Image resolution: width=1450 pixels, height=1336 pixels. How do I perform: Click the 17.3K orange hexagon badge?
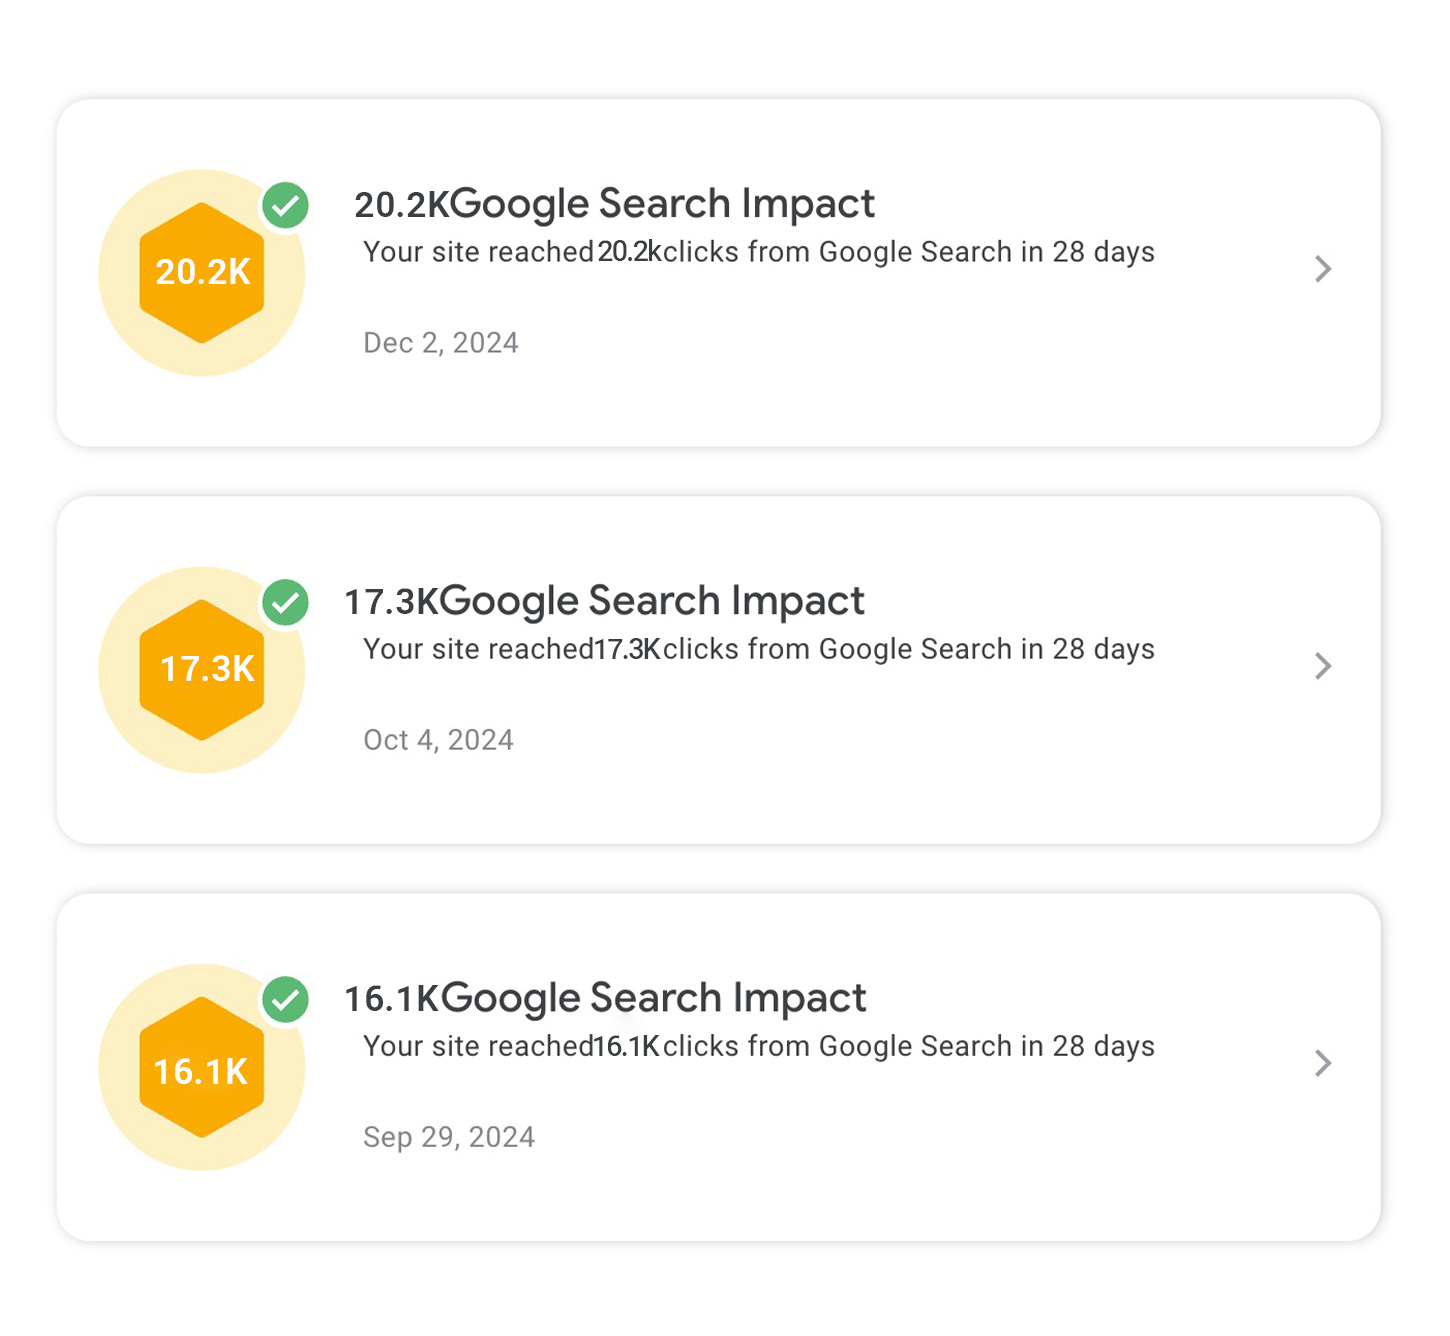[202, 669]
